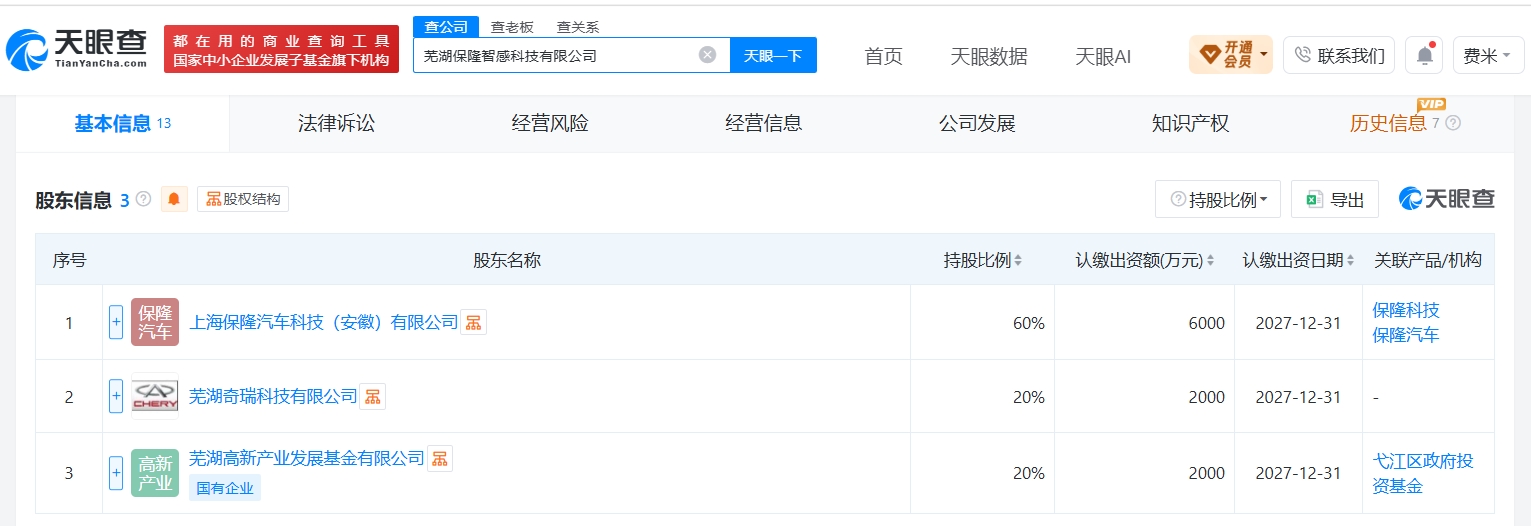Click the help icon next to 历史信息
Screen dimensions: 1531x526
coord(1453,123)
